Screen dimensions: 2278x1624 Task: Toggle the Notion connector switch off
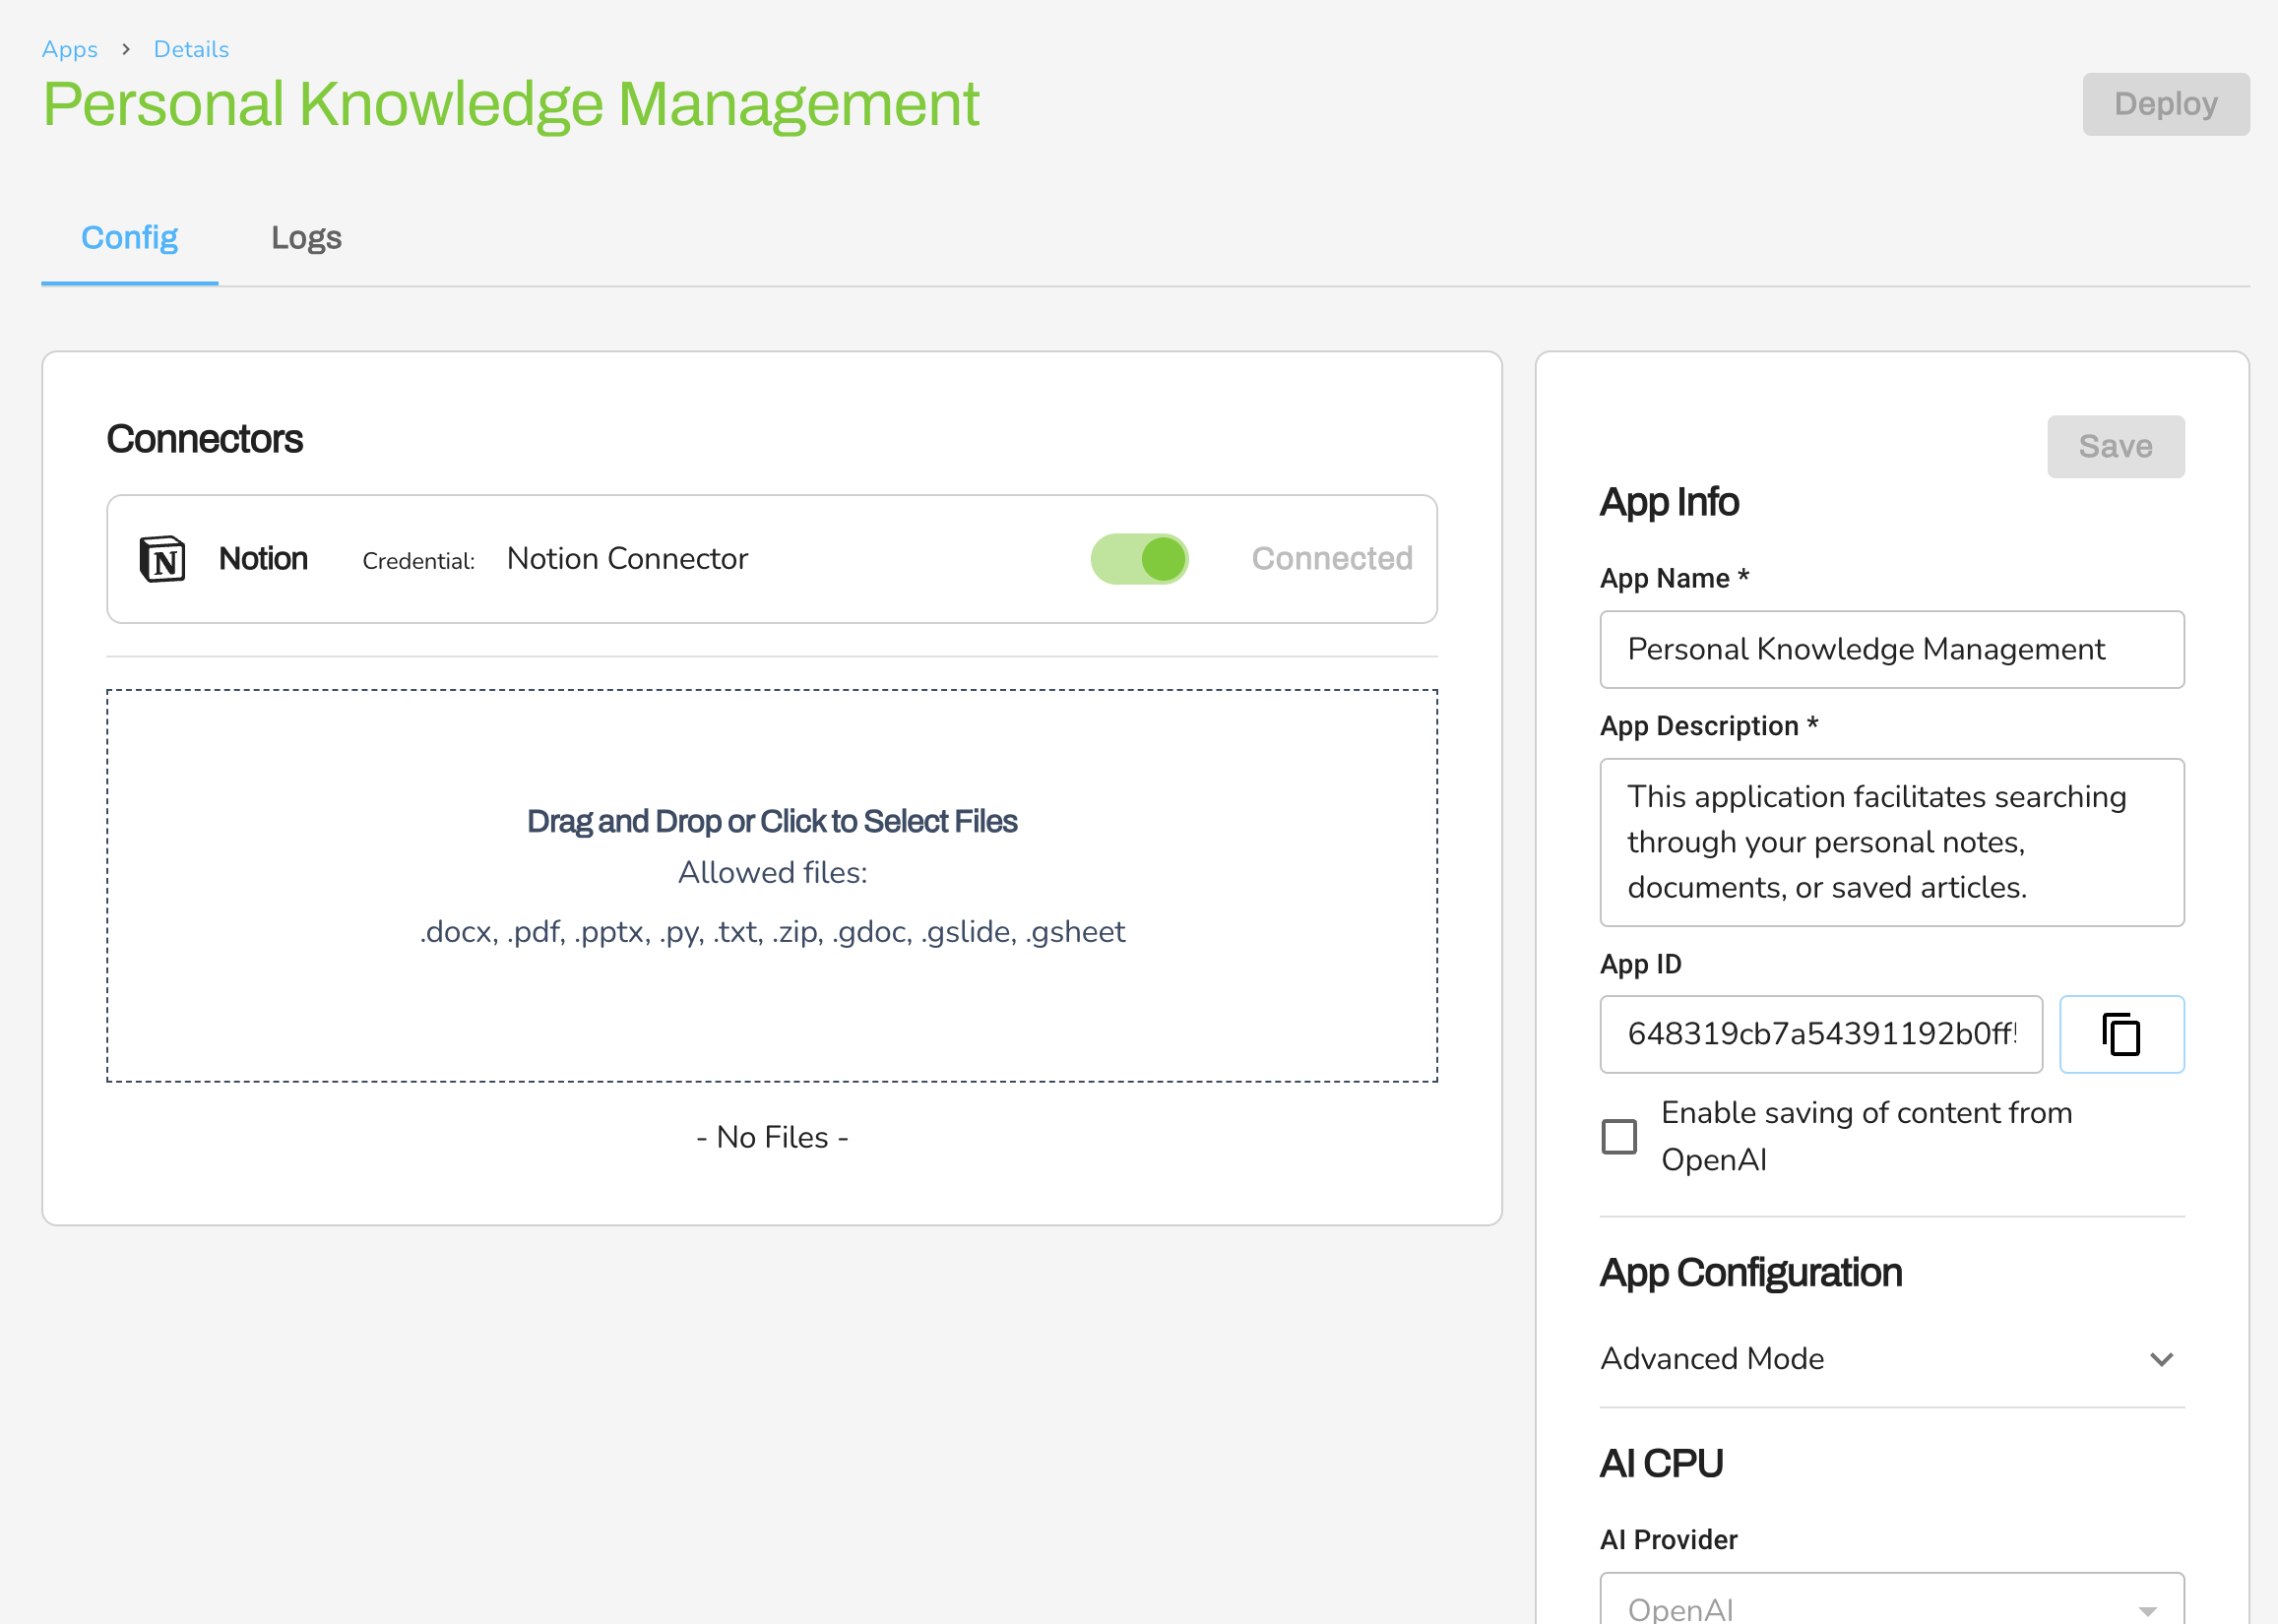[x=1139, y=559]
